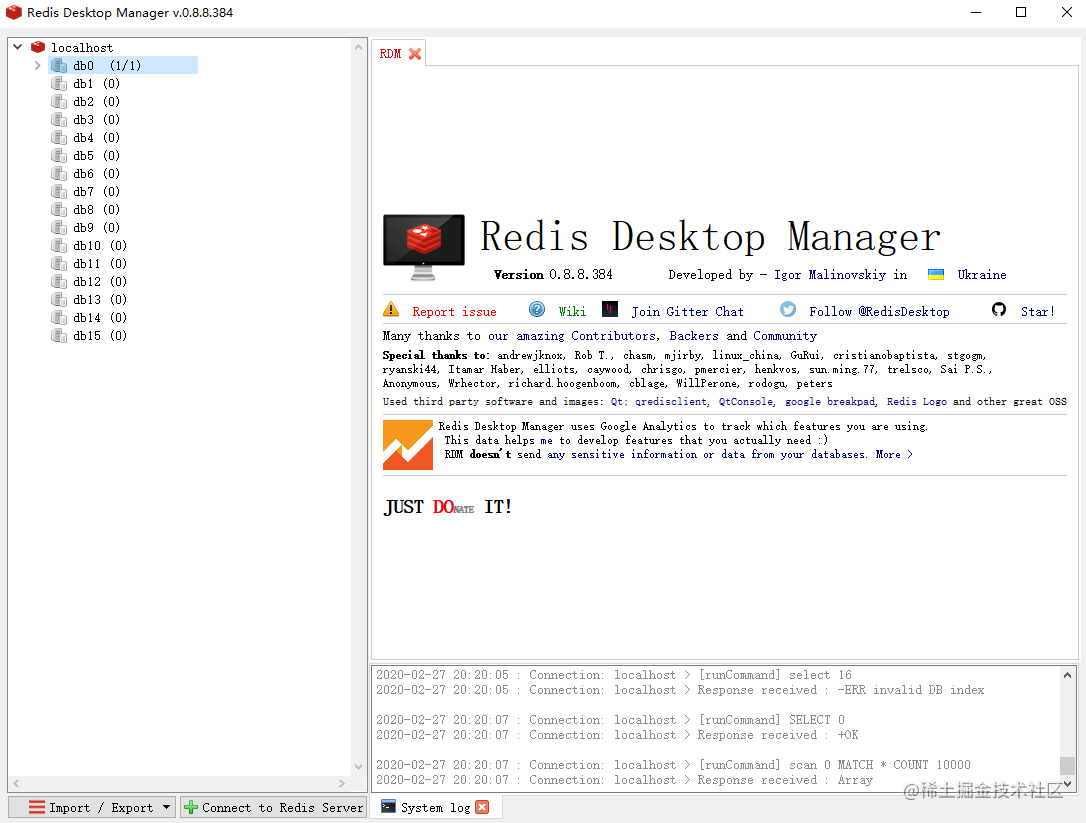Click Connect to Redis Server button
This screenshot has width=1086, height=823.
tap(273, 807)
